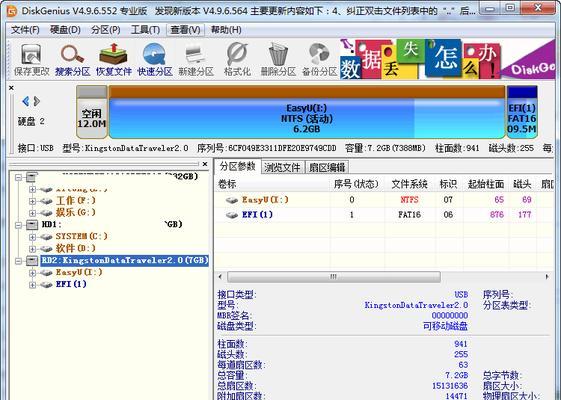
Task: Collapse the HD2 KingstonDataTraveler tree node
Action: click(18, 261)
